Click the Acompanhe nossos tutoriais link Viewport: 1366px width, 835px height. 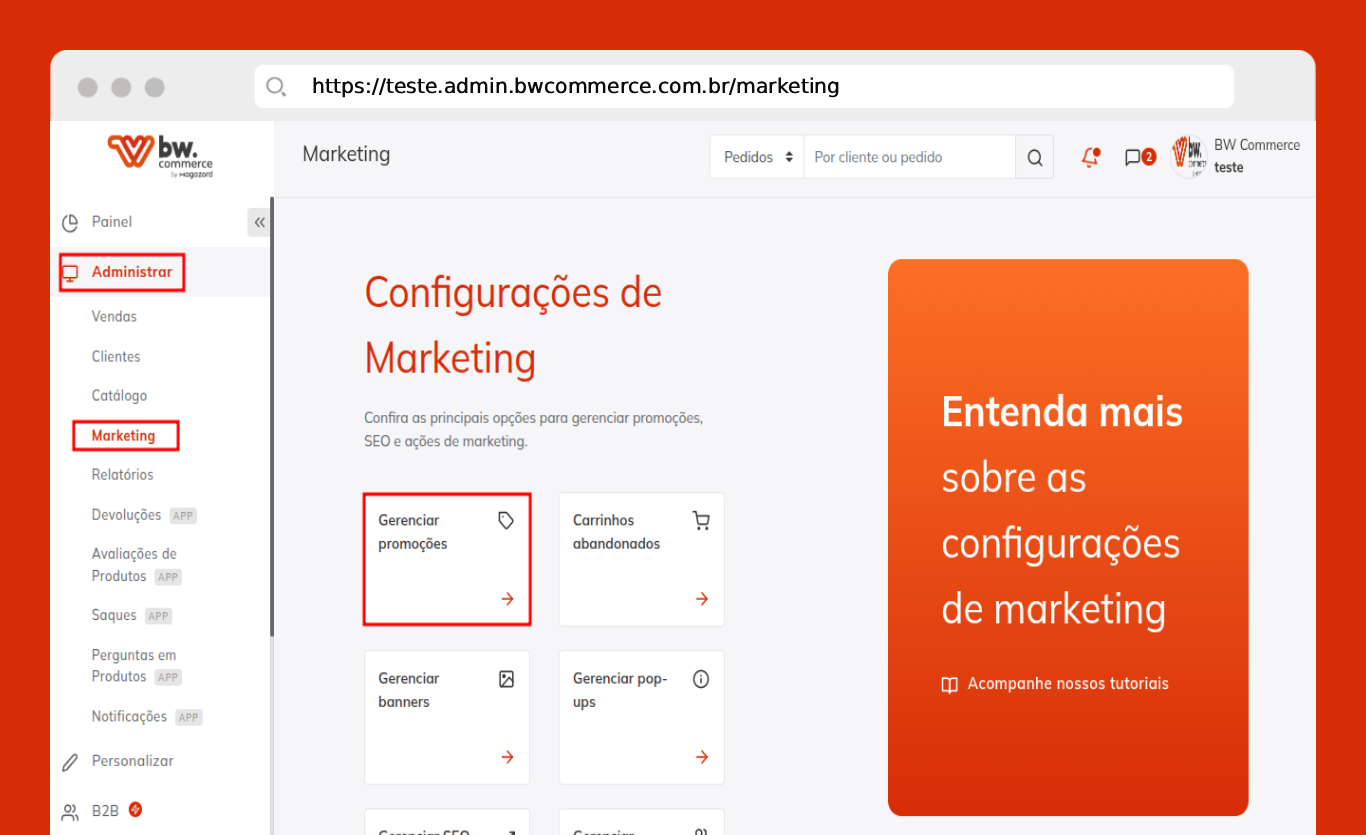1067,684
